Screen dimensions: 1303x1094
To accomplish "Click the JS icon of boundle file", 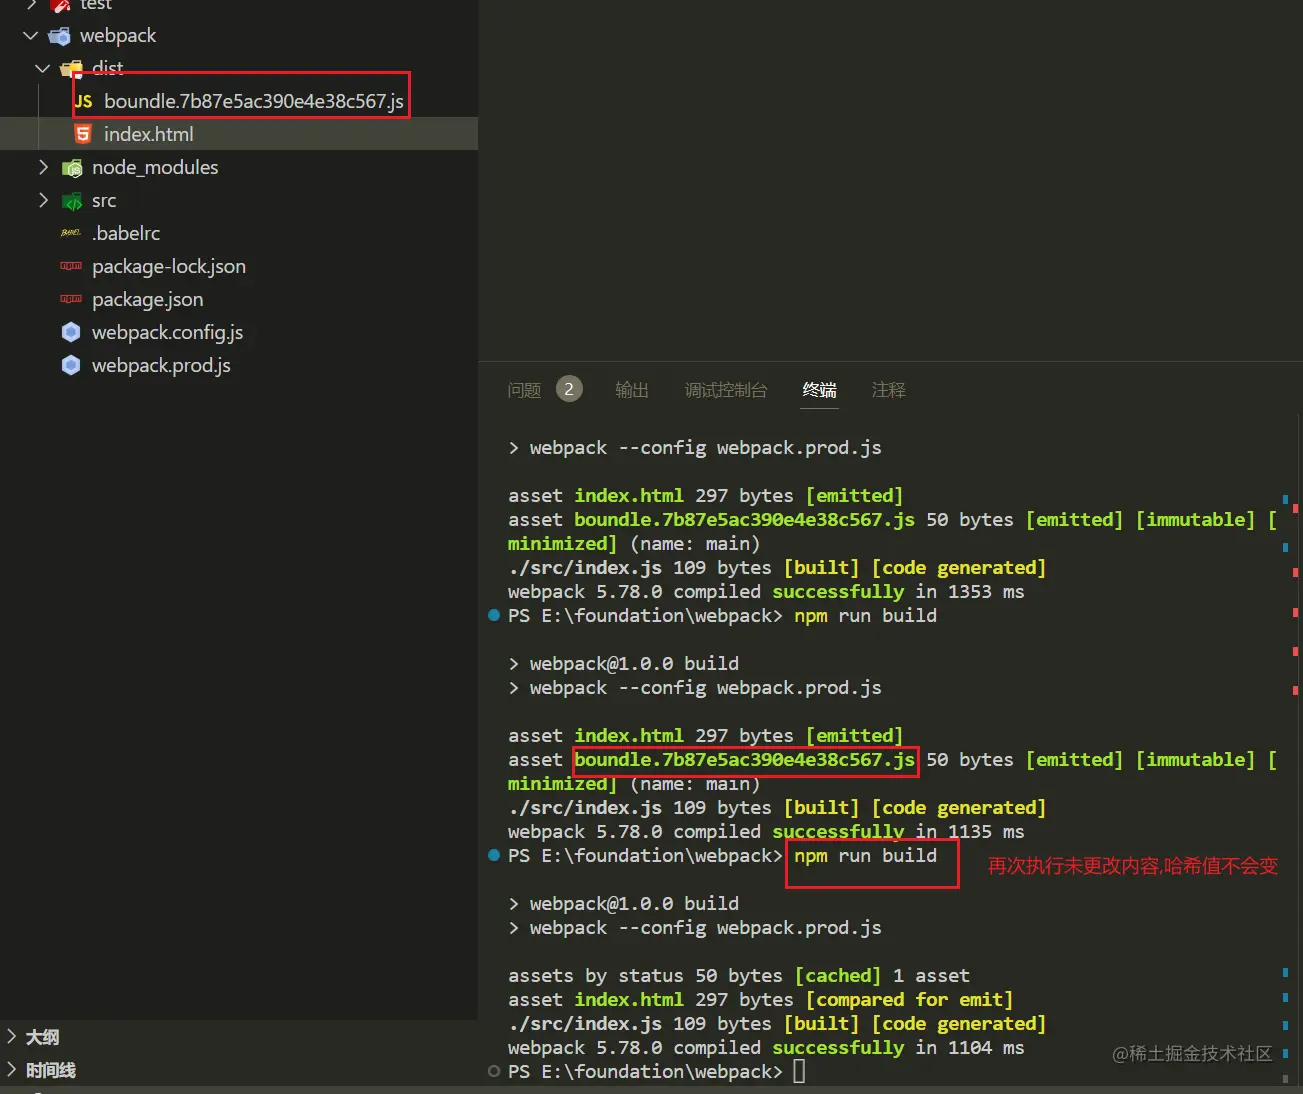I will tap(84, 101).
